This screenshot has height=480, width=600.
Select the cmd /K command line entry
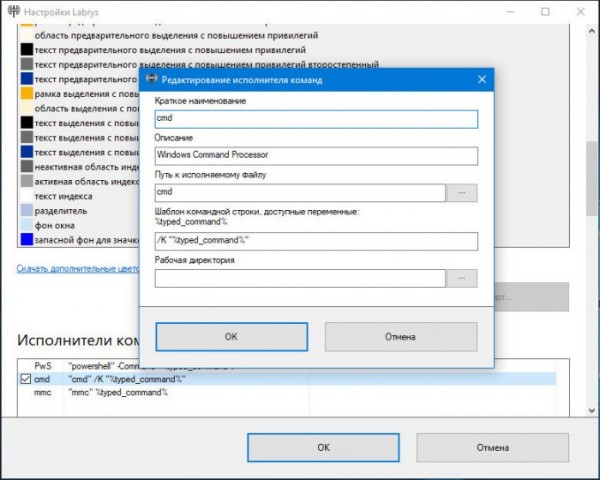pos(127,379)
